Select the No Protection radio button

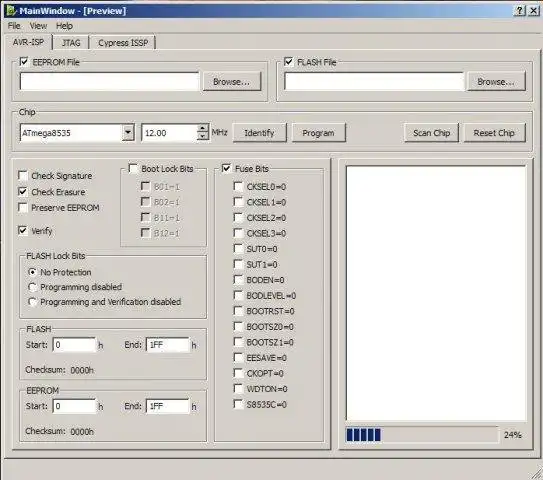coord(32,272)
